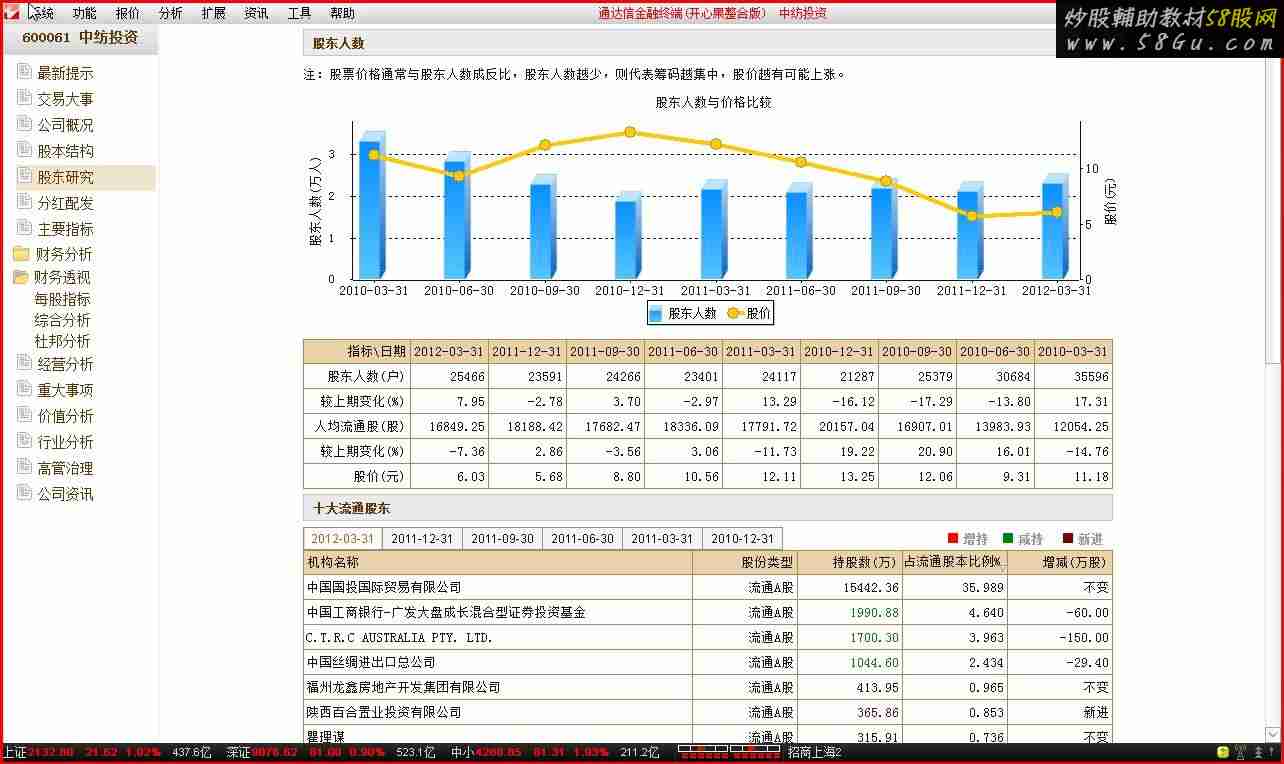Open the 帮助 menu
The height and width of the screenshot is (764, 1284).
342,13
